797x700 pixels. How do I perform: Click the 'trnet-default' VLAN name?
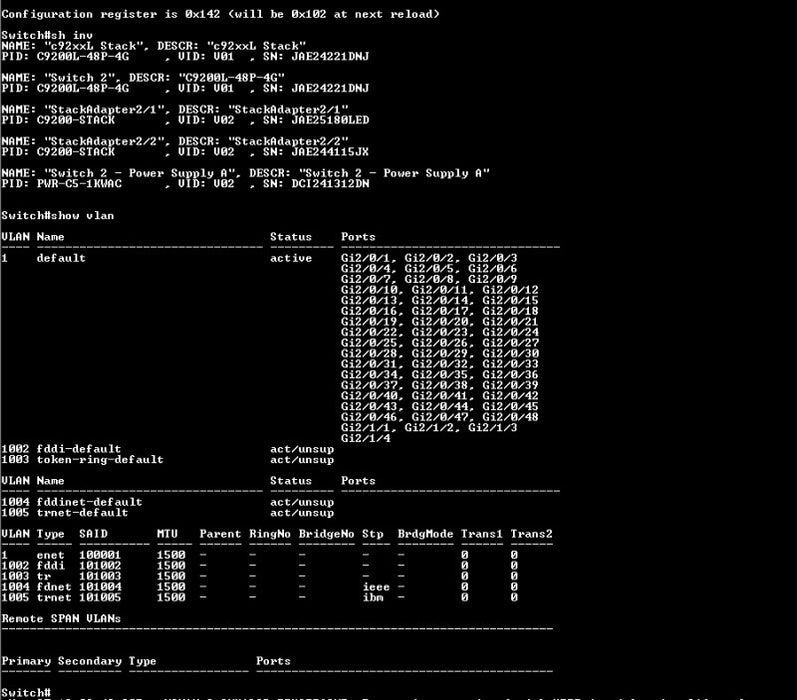point(82,512)
